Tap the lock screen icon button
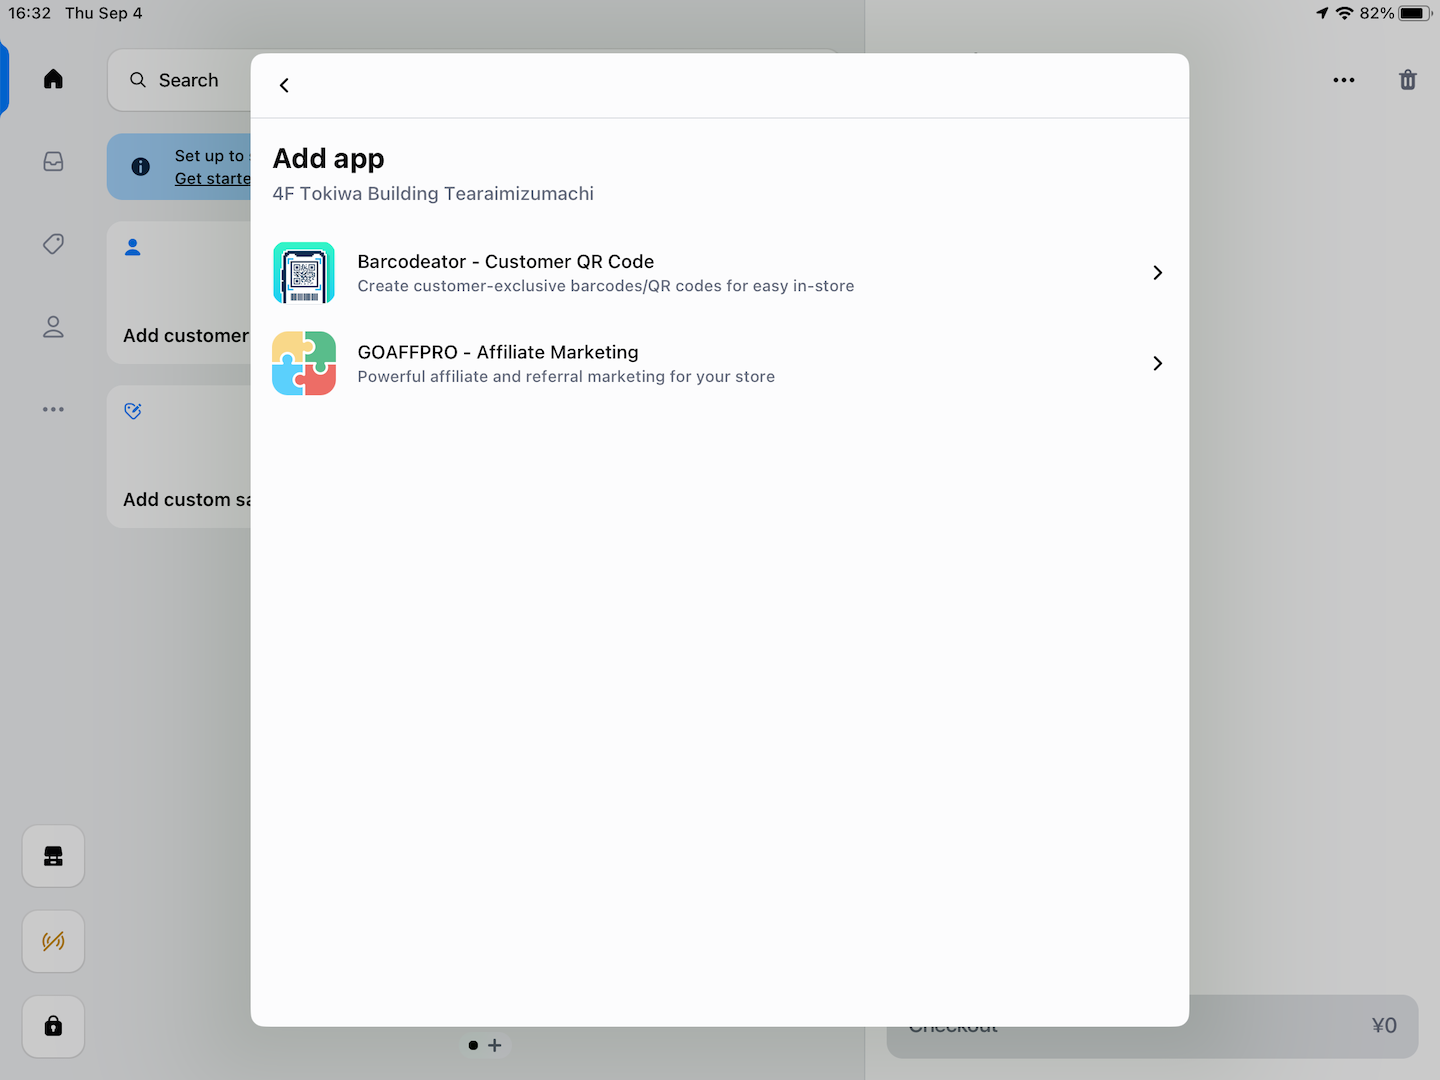This screenshot has height=1080, width=1440. [x=54, y=1026]
